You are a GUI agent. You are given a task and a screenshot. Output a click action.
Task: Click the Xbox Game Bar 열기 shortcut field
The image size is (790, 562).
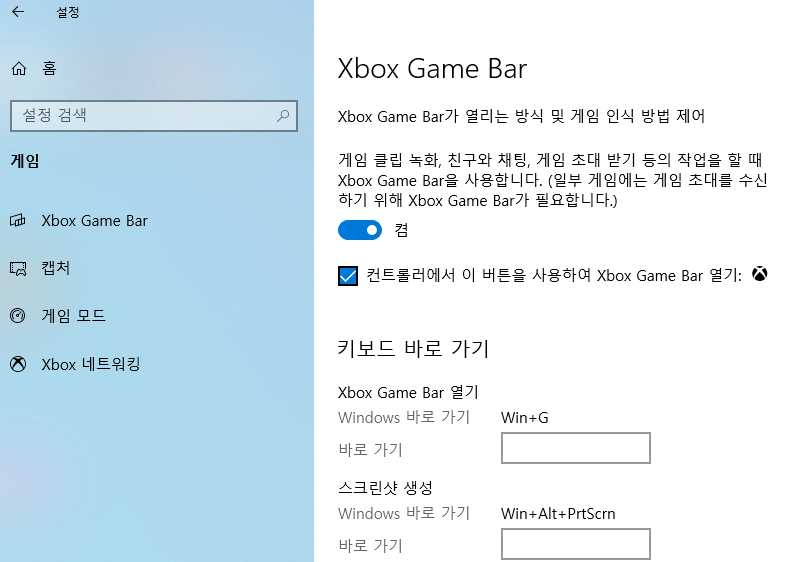pyautogui.click(x=575, y=448)
